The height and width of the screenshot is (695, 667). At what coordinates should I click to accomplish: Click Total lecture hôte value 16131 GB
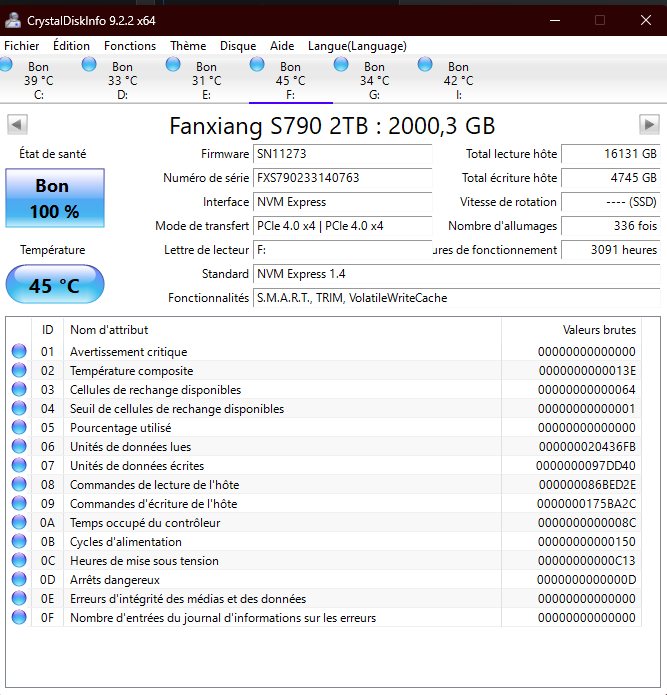(611, 154)
